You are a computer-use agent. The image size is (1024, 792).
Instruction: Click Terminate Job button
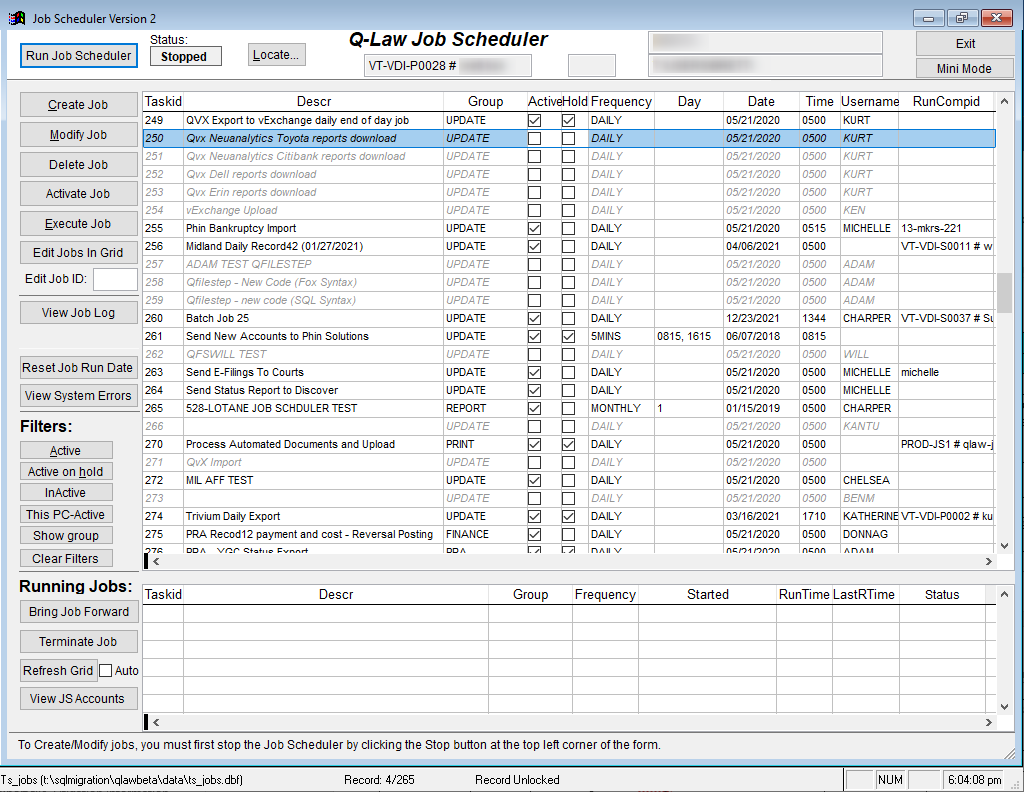click(x=78, y=642)
